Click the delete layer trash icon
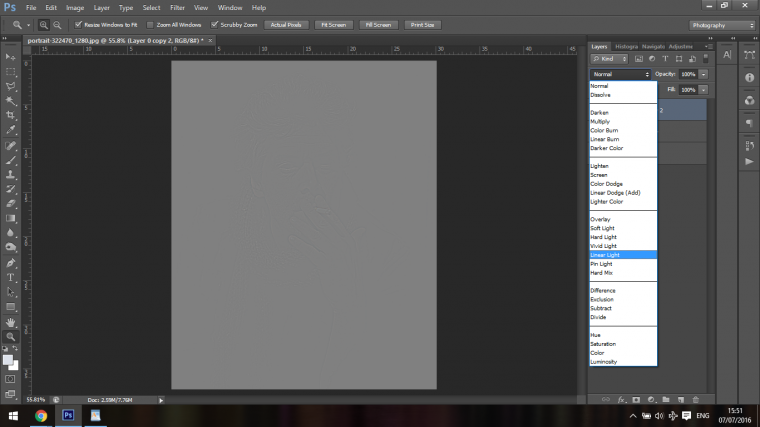Screen dimensions: 760x427 click(x=696, y=399)
